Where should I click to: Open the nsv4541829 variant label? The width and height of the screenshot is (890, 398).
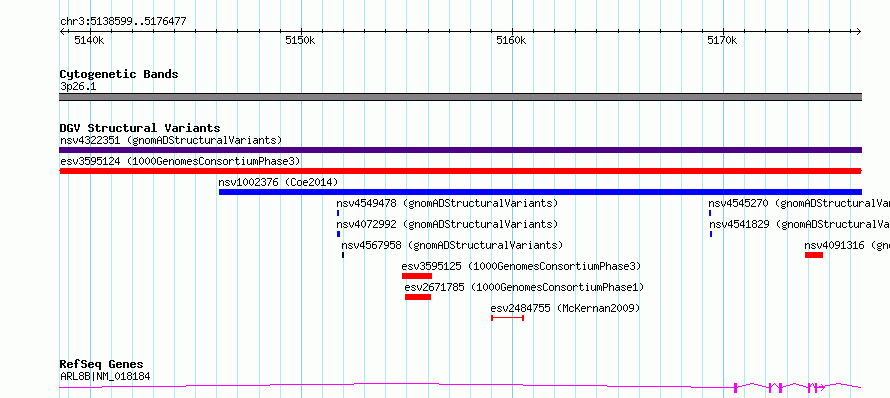pos(800,224)
